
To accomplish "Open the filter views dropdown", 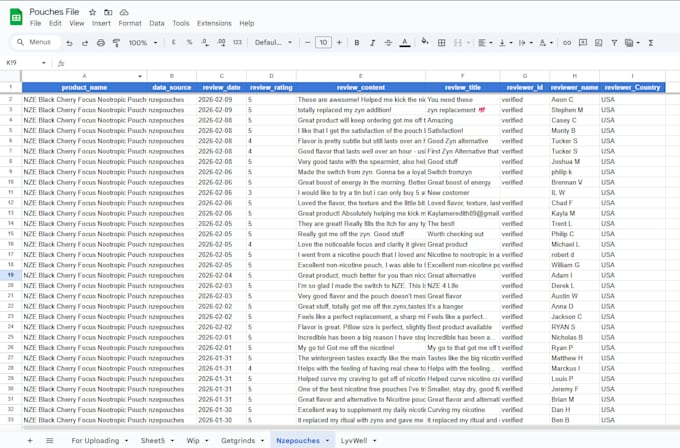I will tap(632, 43).
